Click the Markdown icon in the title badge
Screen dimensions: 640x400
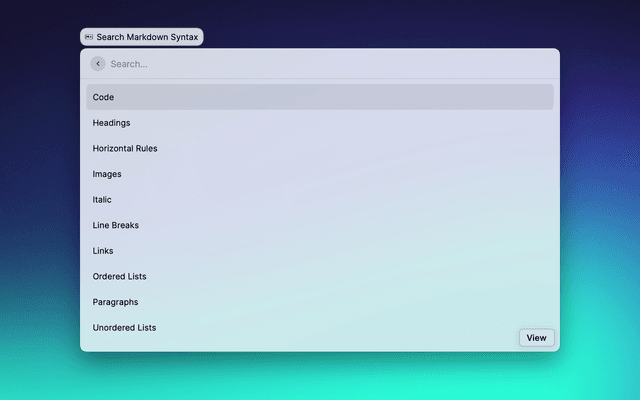tap(89, 37)
